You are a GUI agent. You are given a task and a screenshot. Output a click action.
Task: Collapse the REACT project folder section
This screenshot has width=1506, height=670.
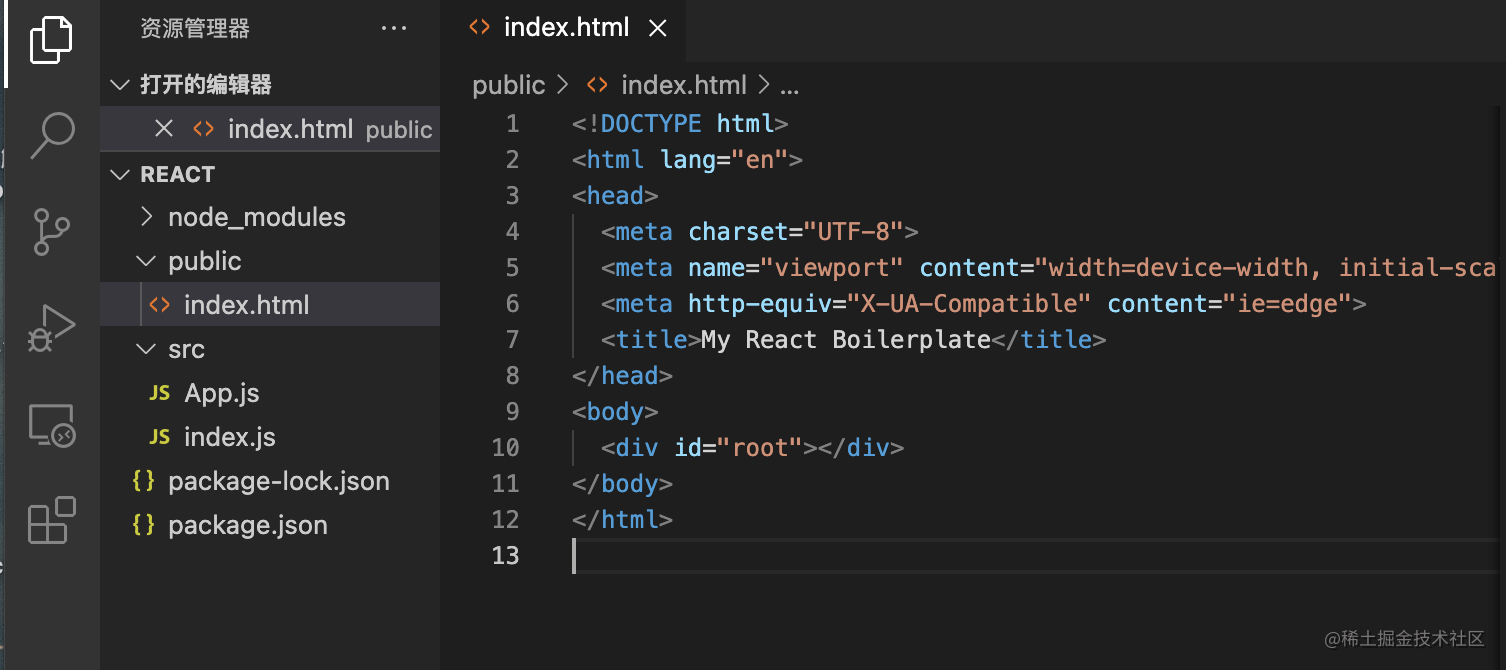[x=121, y=175]
